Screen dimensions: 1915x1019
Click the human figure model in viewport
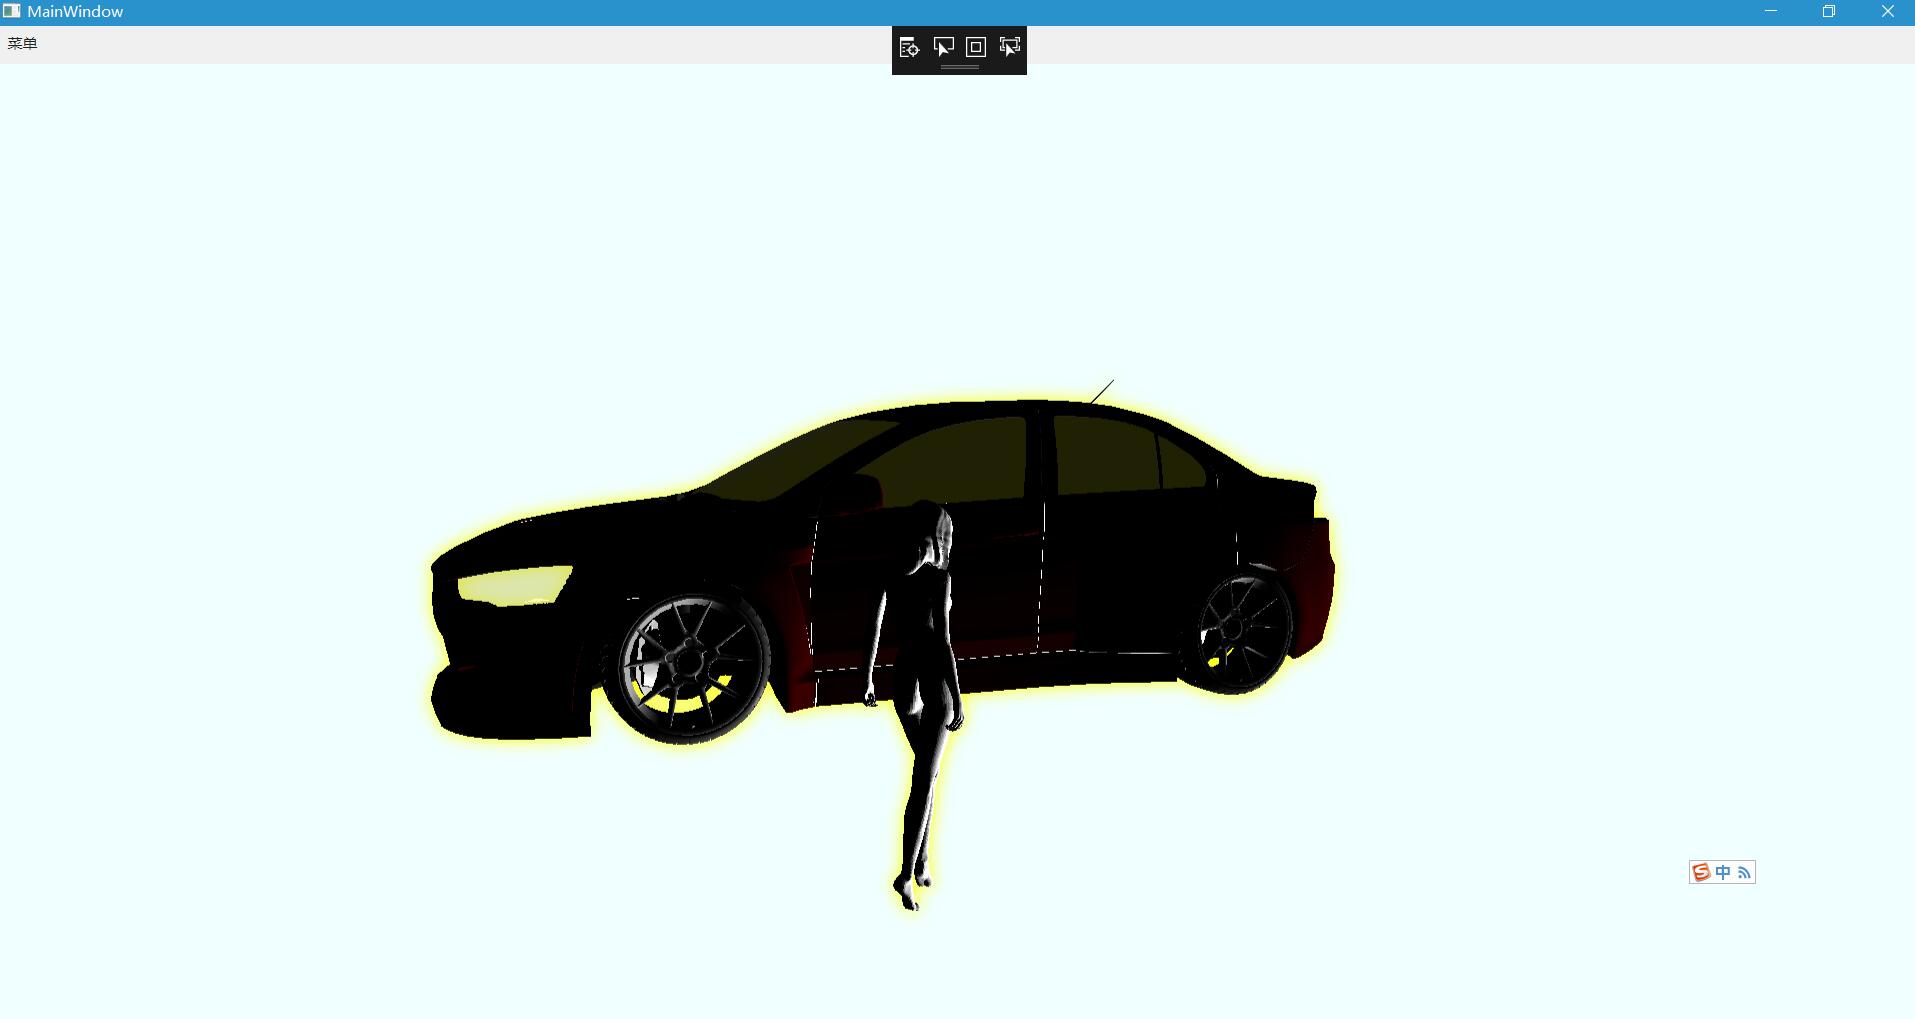pos(922,705)
